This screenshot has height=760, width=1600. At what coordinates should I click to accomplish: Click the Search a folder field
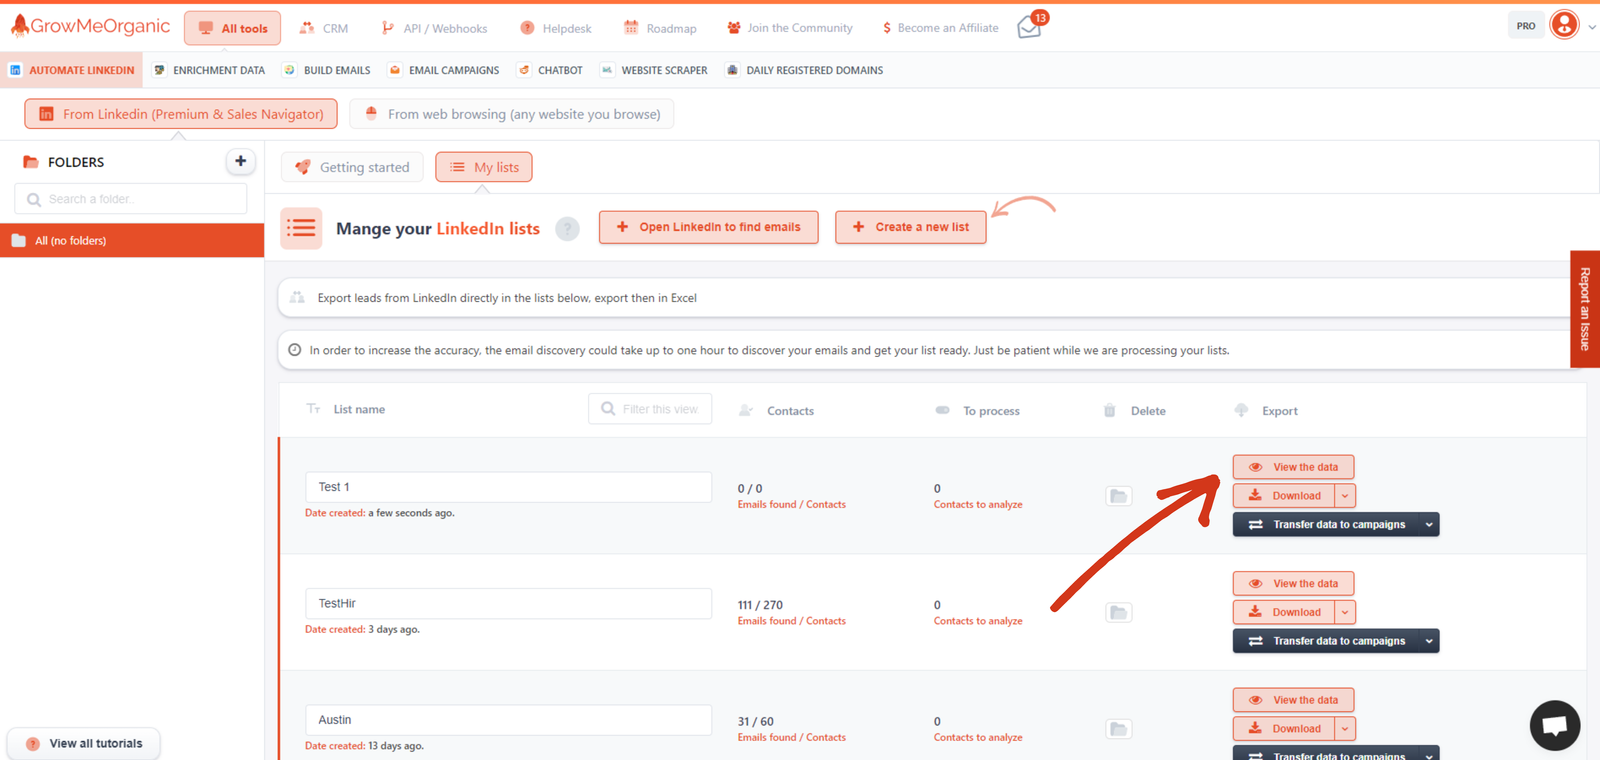pos(131,199)
